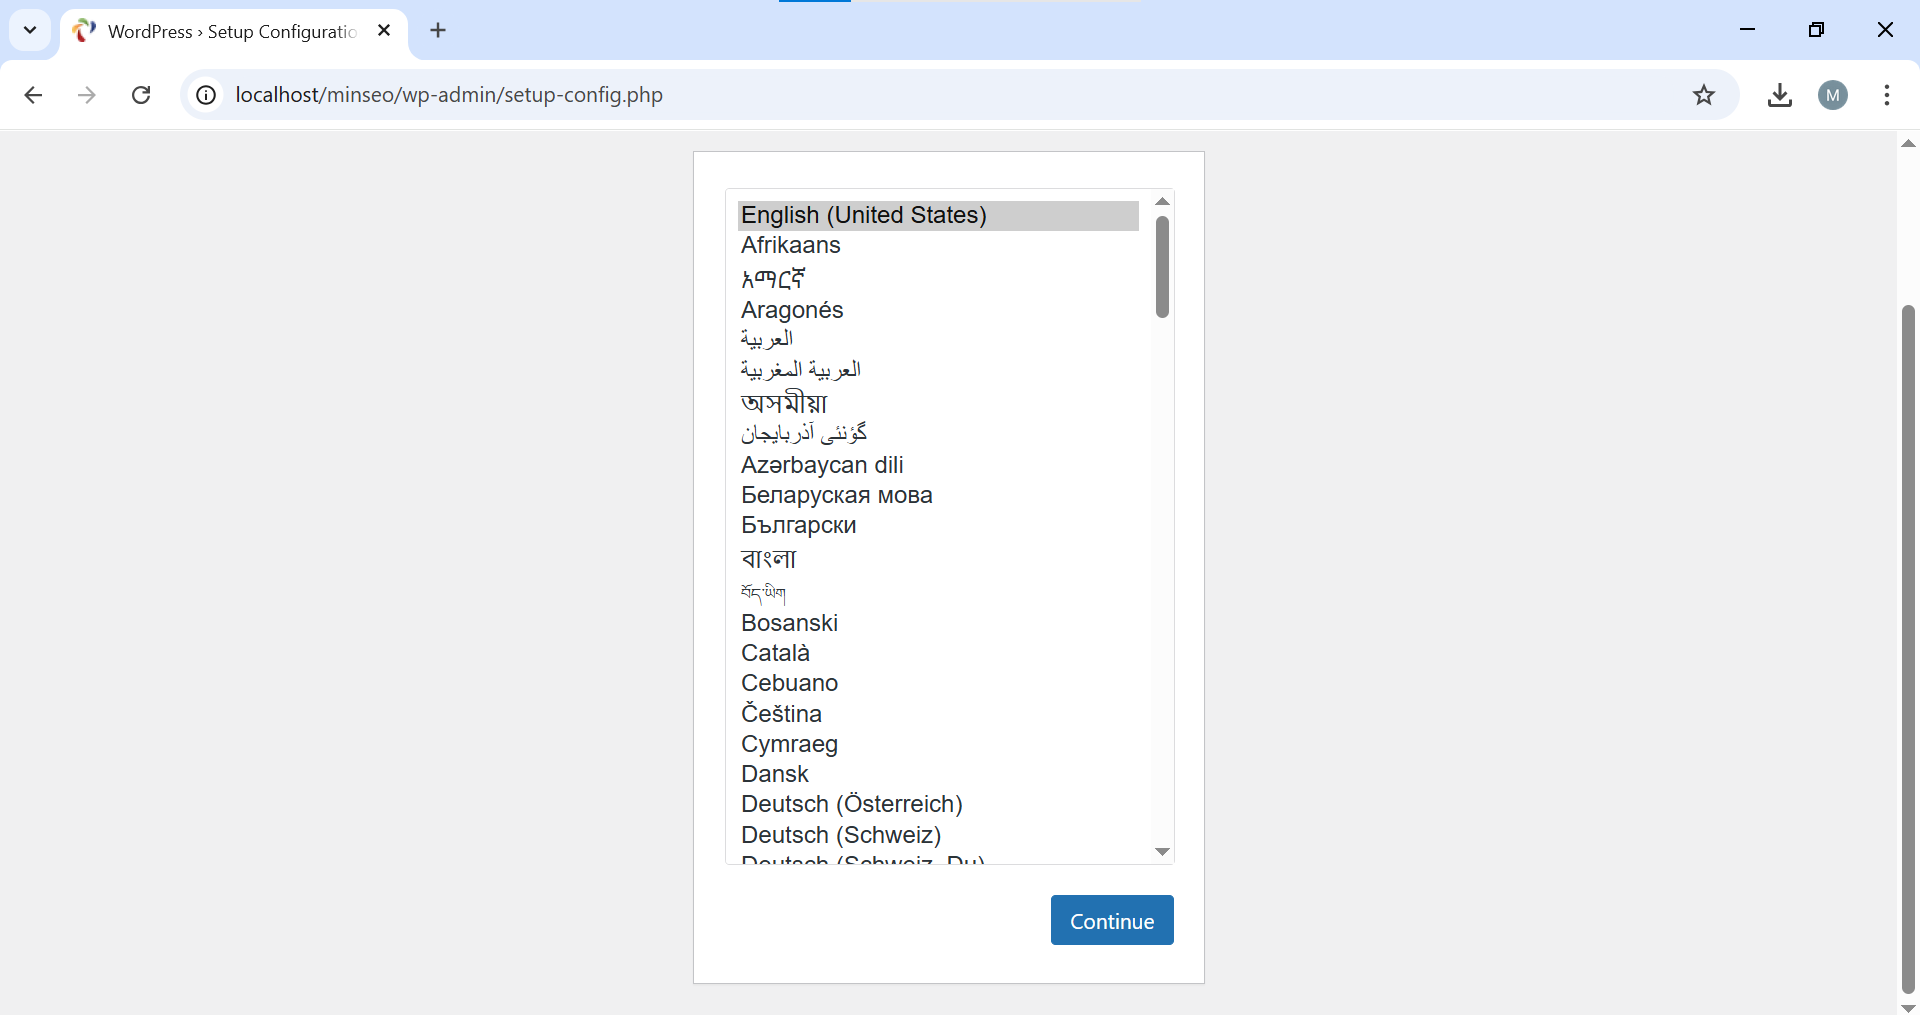This screenshot has width=1920, height=1015.
Task: Open the profile avatar M icon
Action: tap(1832, 95)
